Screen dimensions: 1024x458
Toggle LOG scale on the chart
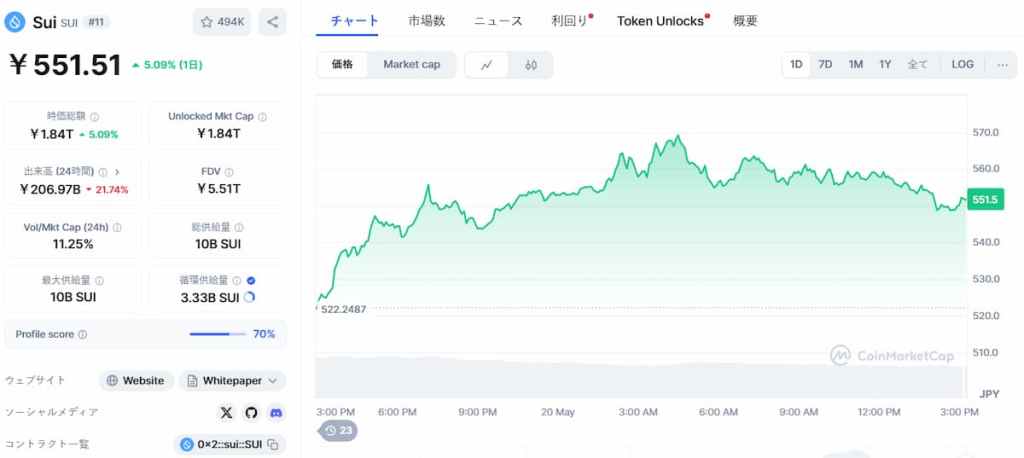[x=962, y=65]
